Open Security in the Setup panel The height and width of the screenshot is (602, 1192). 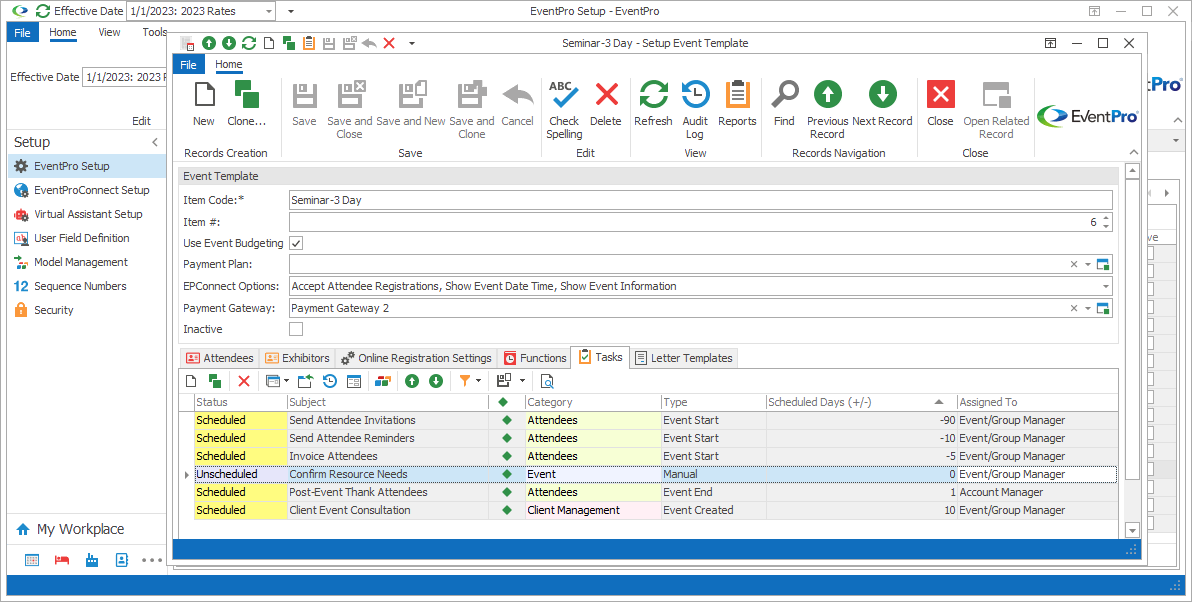click(87, 310)
